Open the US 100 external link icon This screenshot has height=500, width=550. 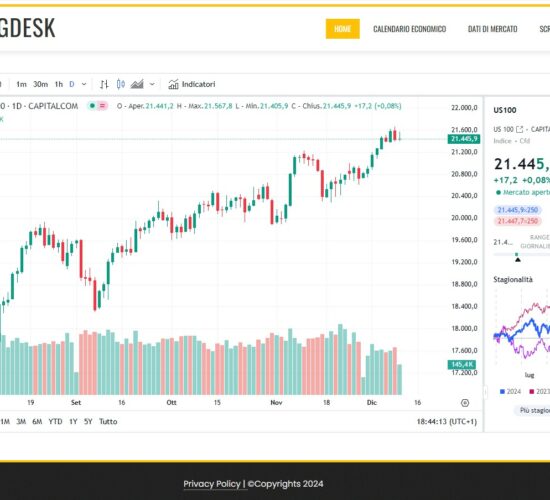click(x=519, y=129)
